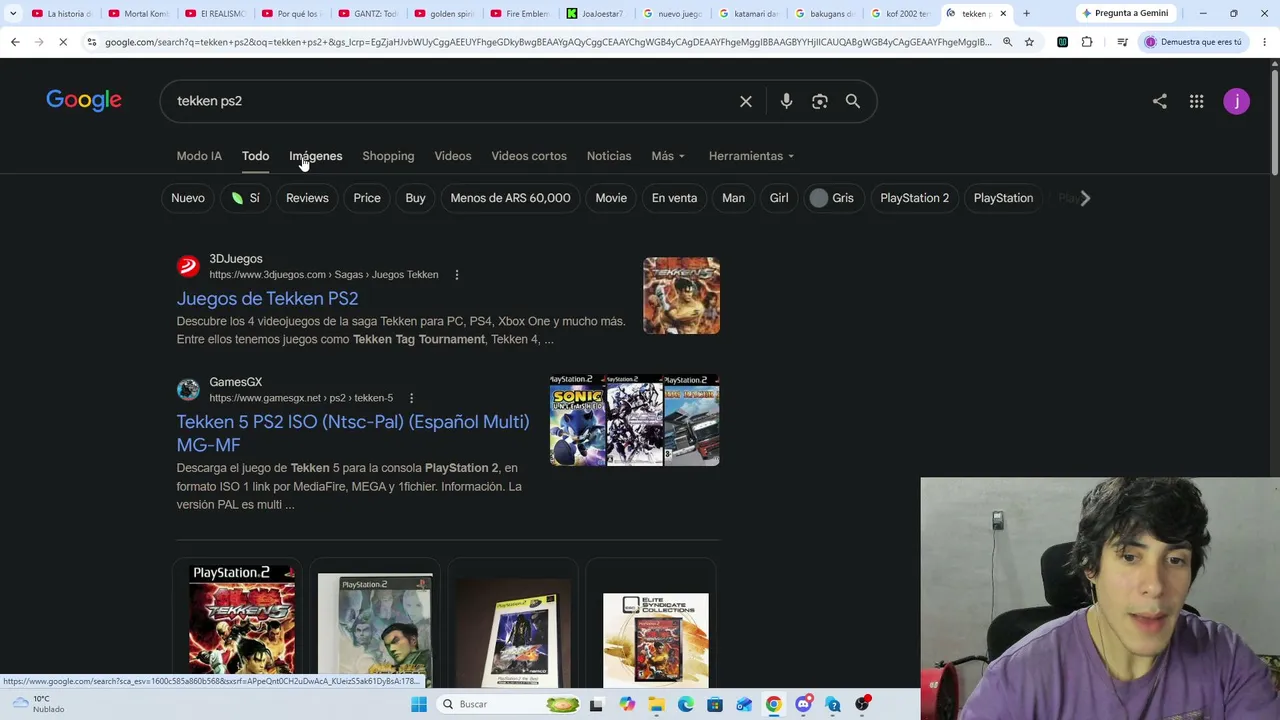
Task: Select the Todo results tab
Action: (x=255, y=156)
